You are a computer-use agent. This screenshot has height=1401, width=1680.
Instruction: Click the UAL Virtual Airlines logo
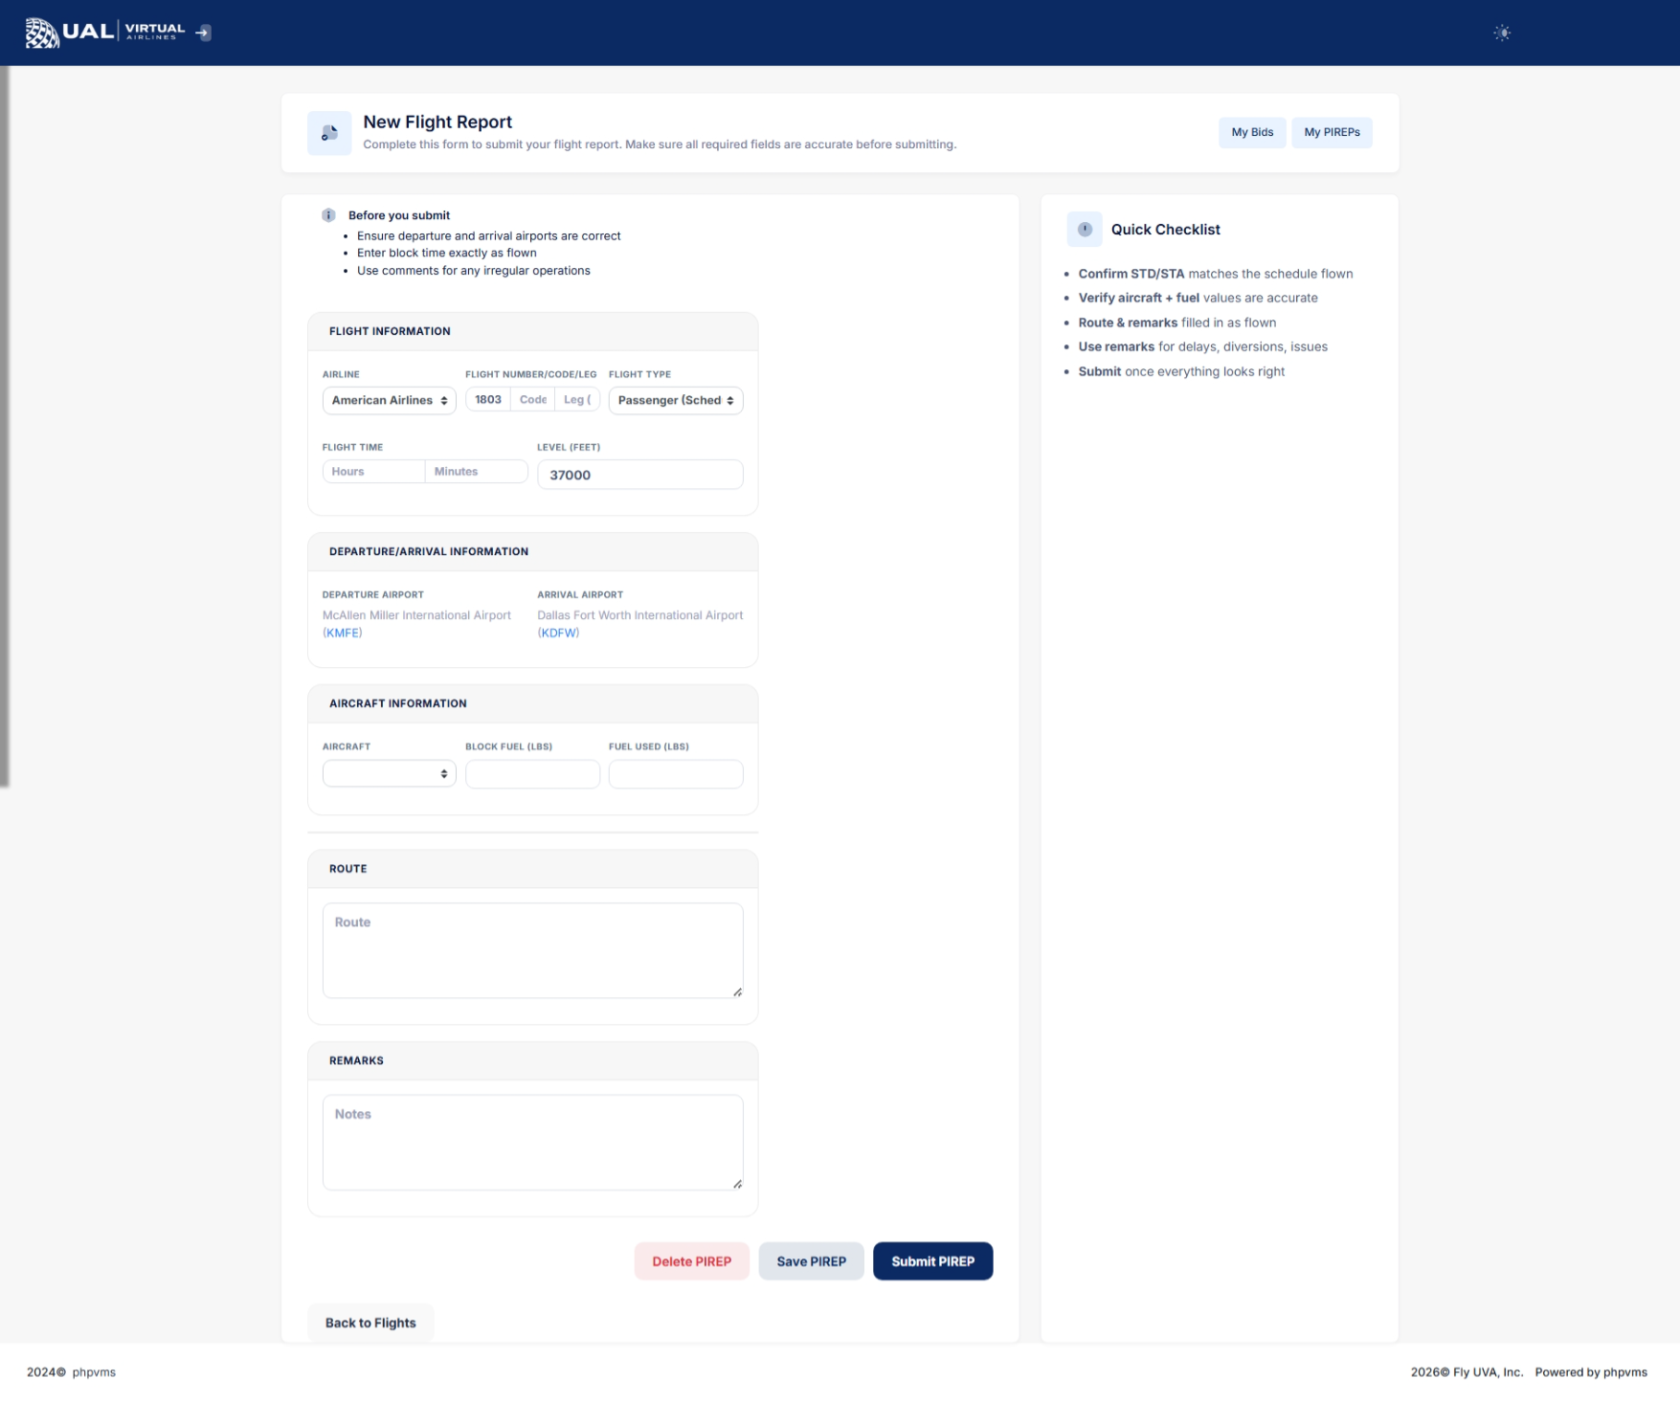tap(104, 32)
